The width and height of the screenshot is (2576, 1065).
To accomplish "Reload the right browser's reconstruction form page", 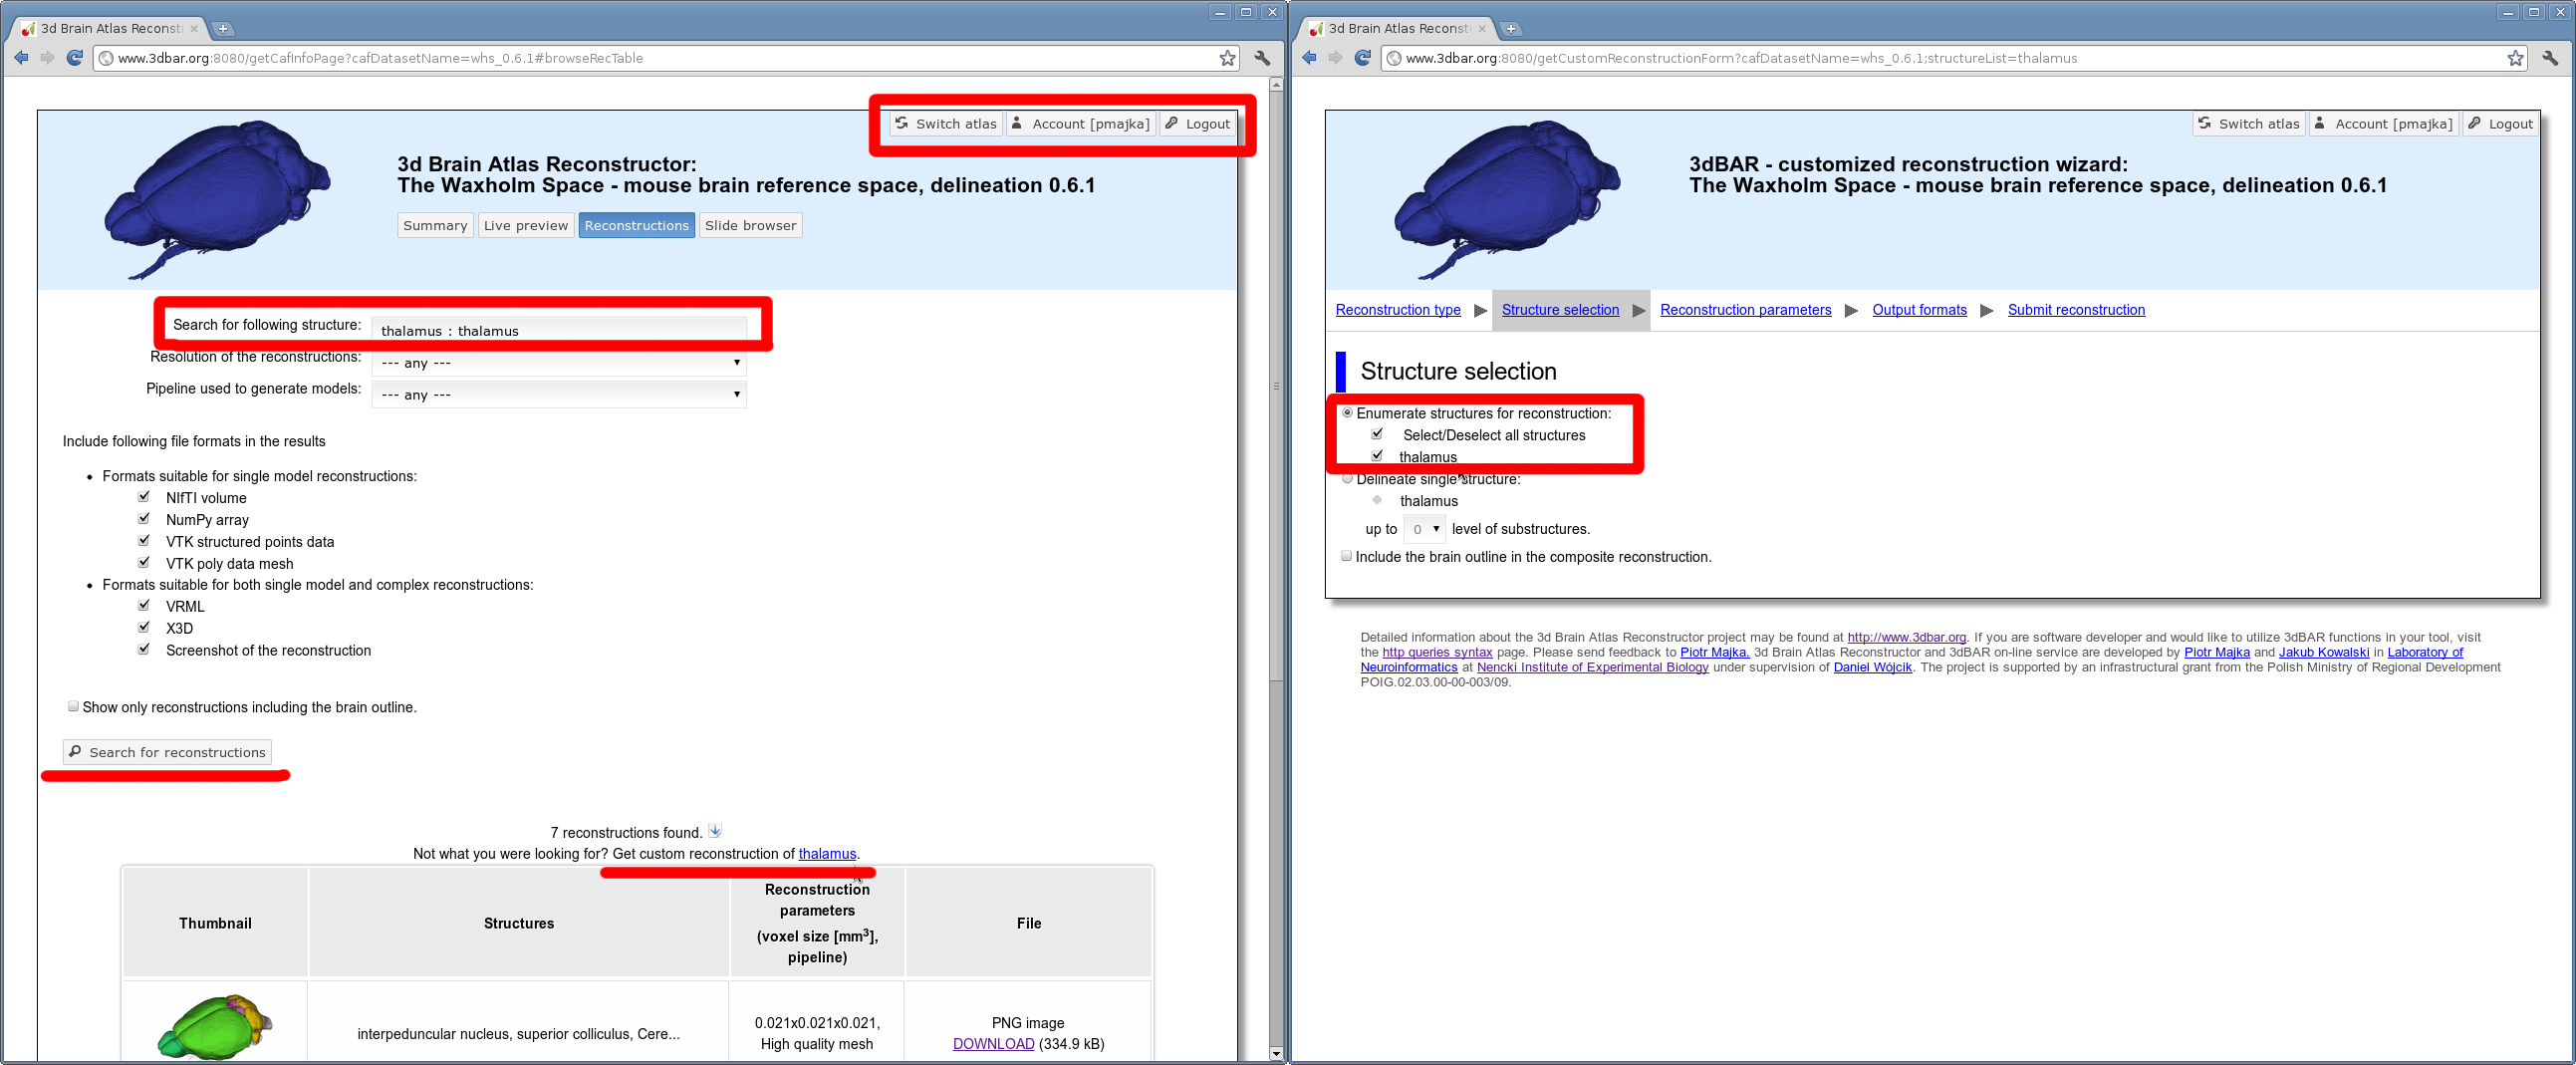I will point(1362,58).
